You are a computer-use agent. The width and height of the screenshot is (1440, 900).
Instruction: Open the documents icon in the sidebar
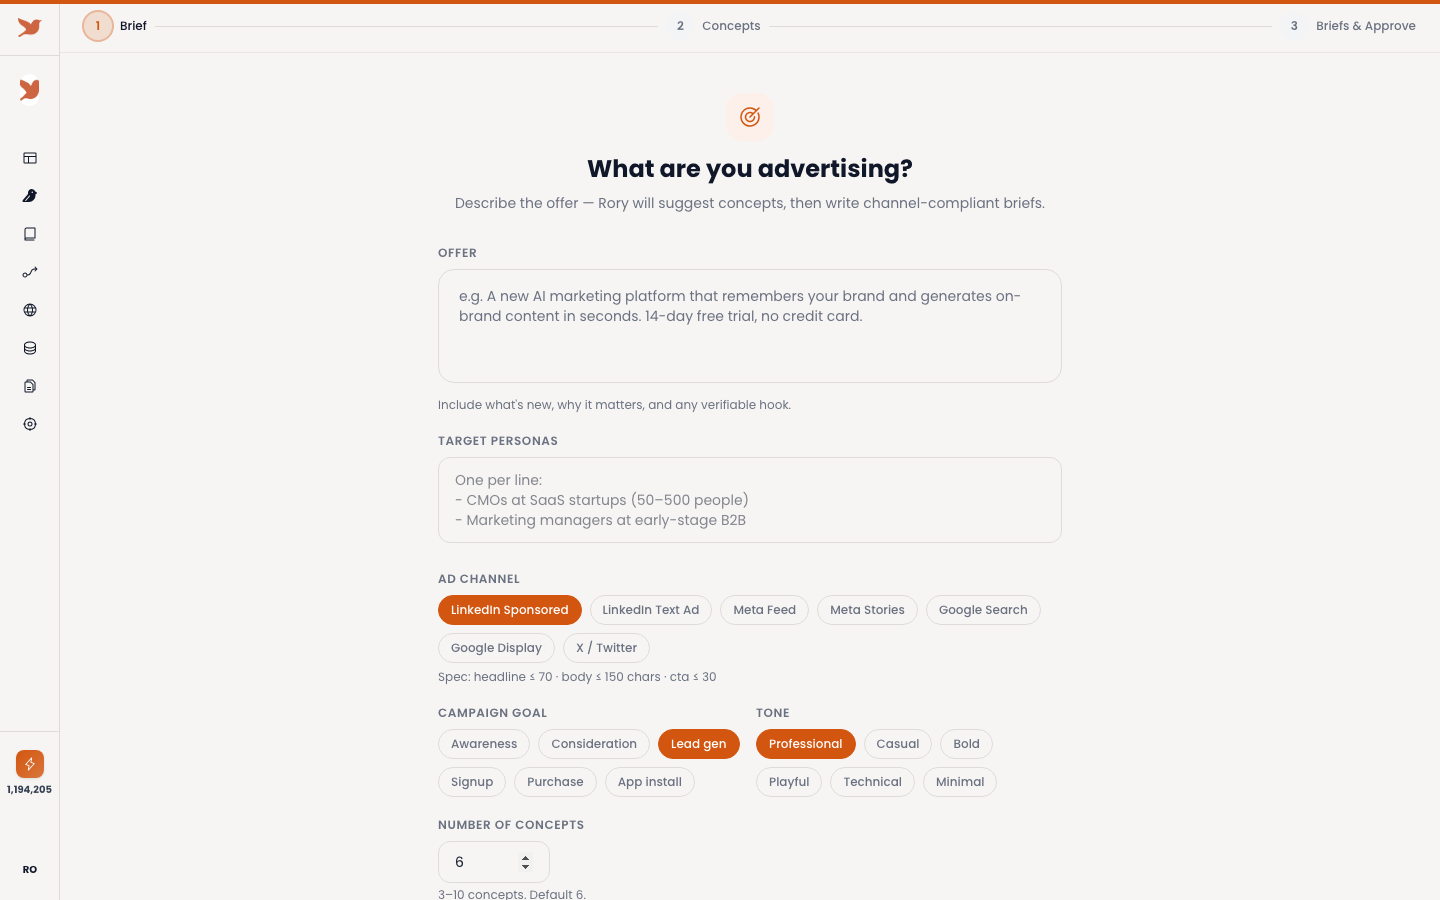point(29,386)
